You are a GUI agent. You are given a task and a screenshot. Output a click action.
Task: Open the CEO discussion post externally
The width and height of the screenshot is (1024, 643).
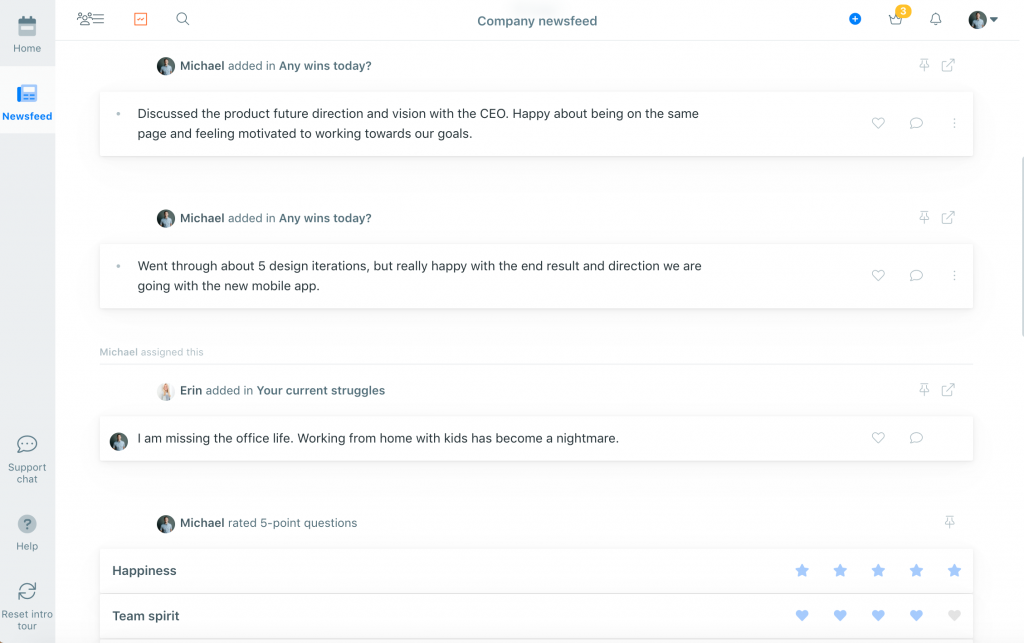(948, 65)
